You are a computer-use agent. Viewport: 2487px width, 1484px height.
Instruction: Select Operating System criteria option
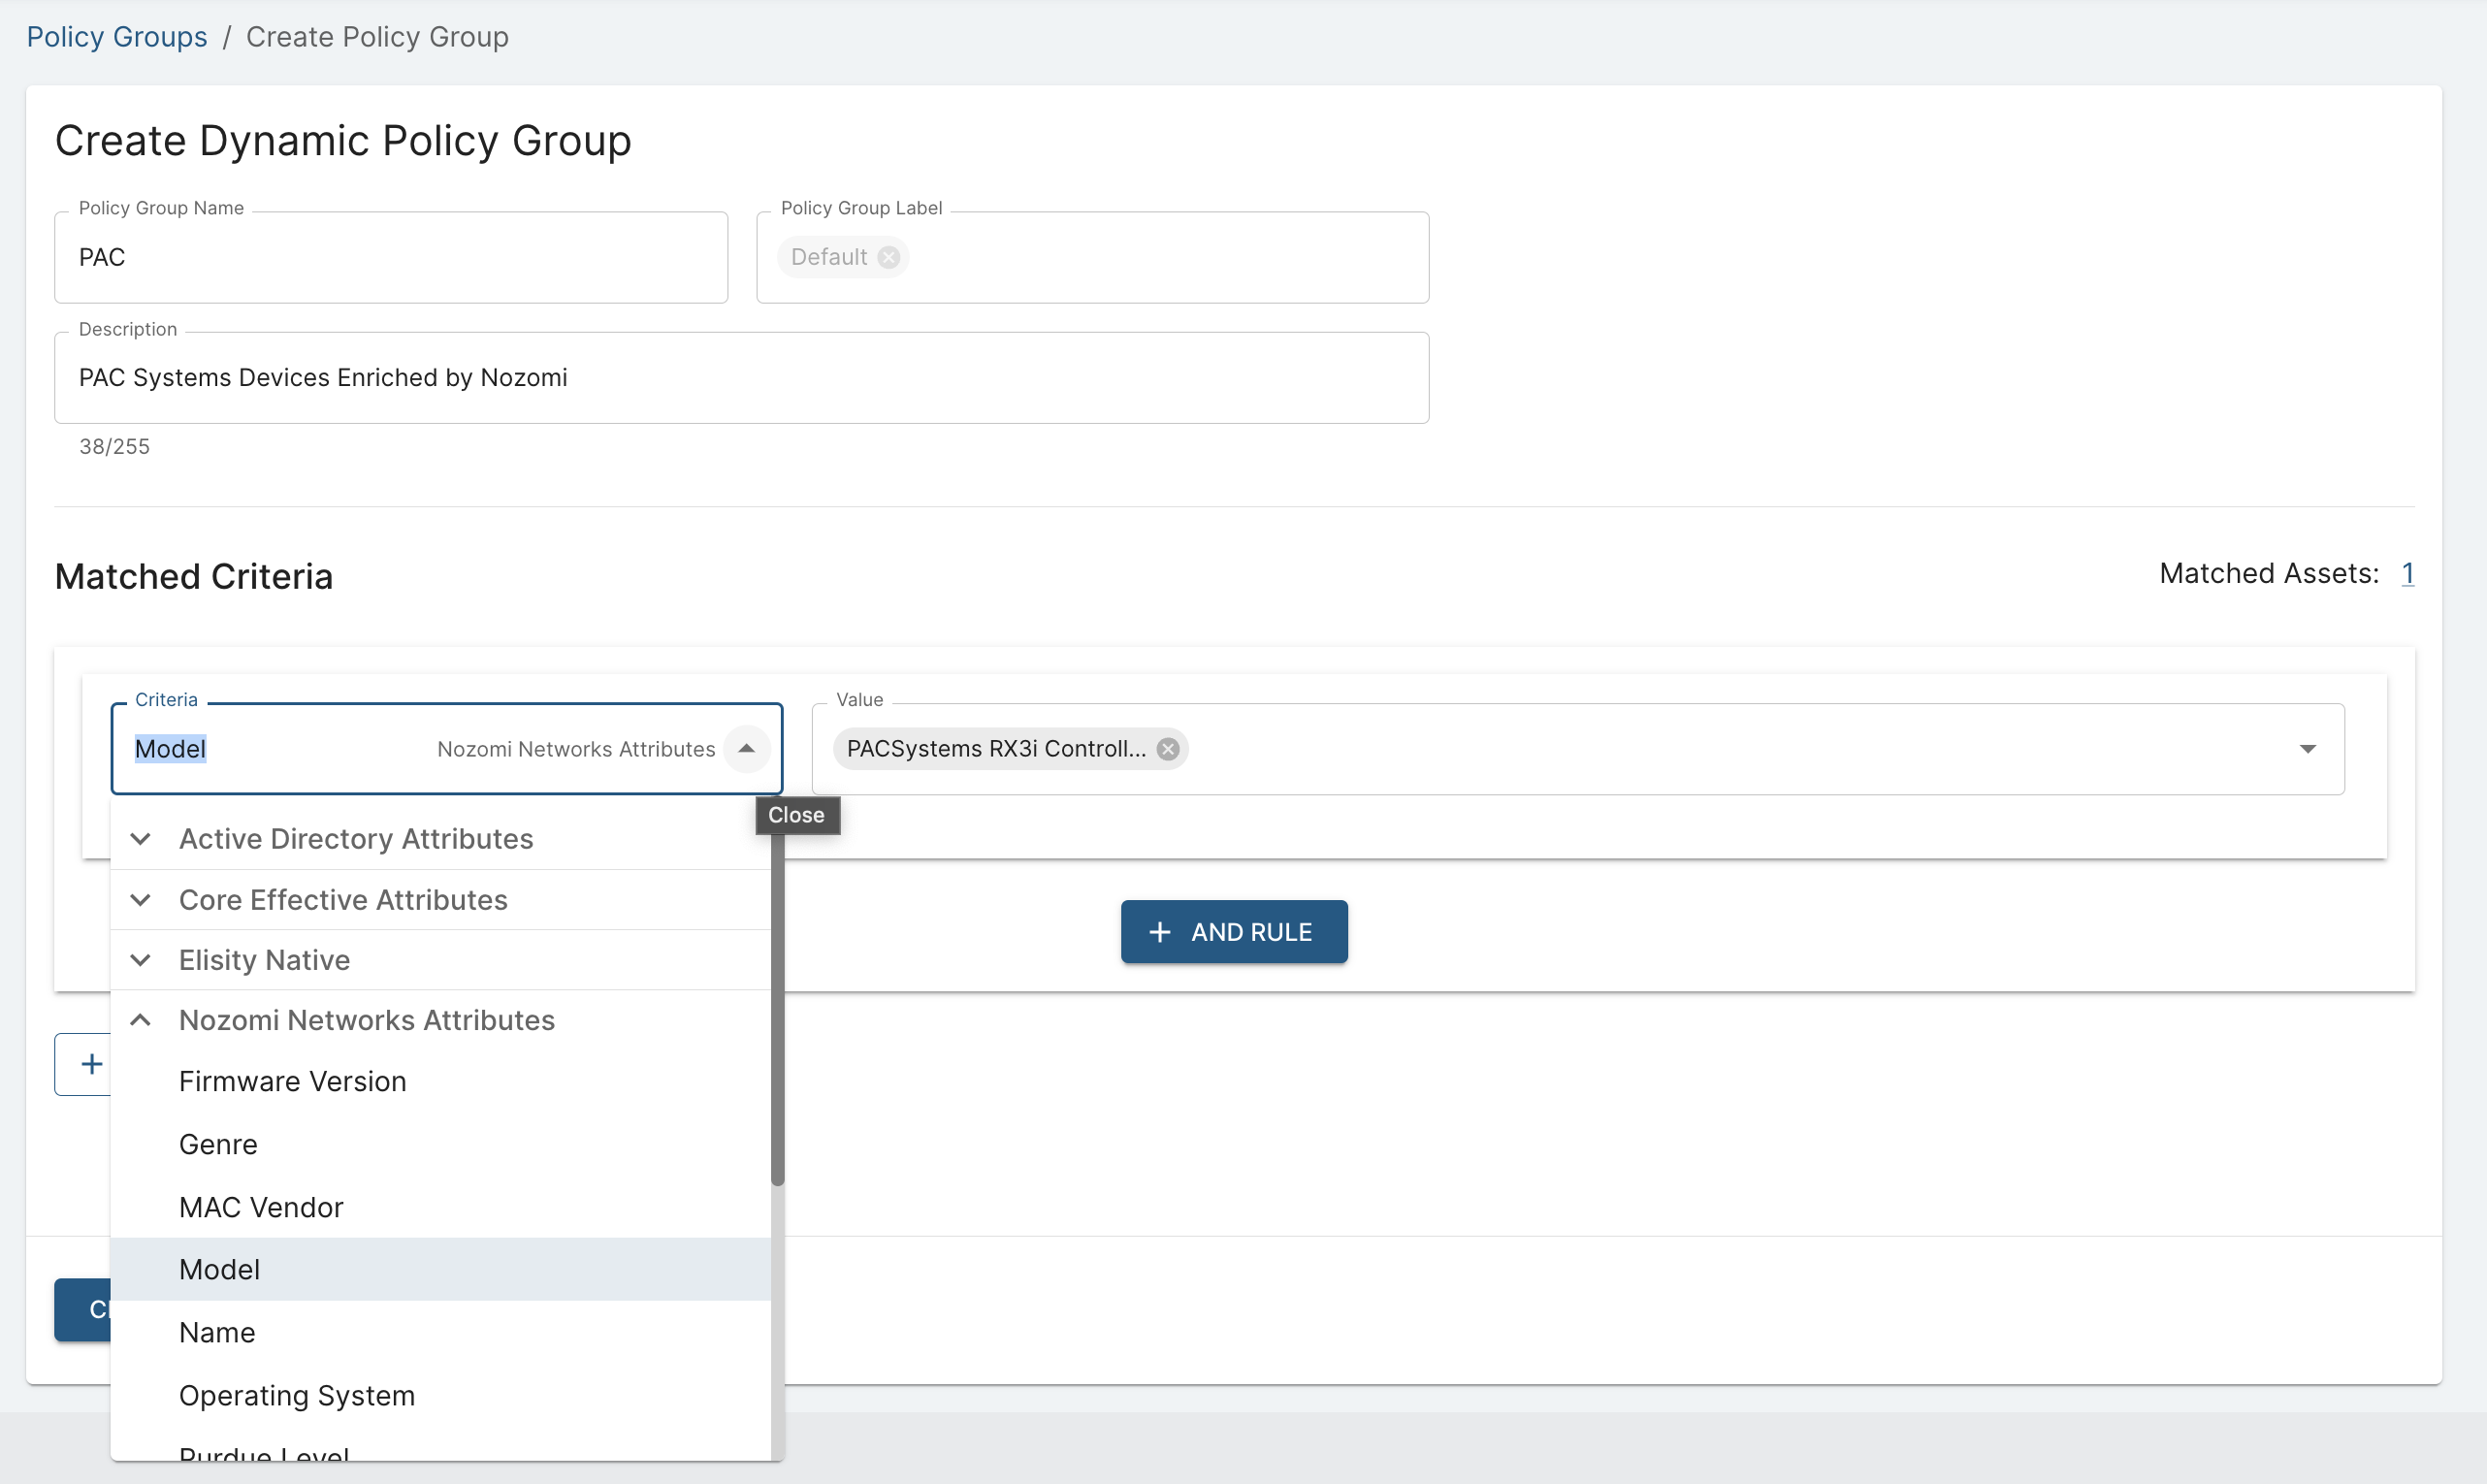click(440, 1395)
